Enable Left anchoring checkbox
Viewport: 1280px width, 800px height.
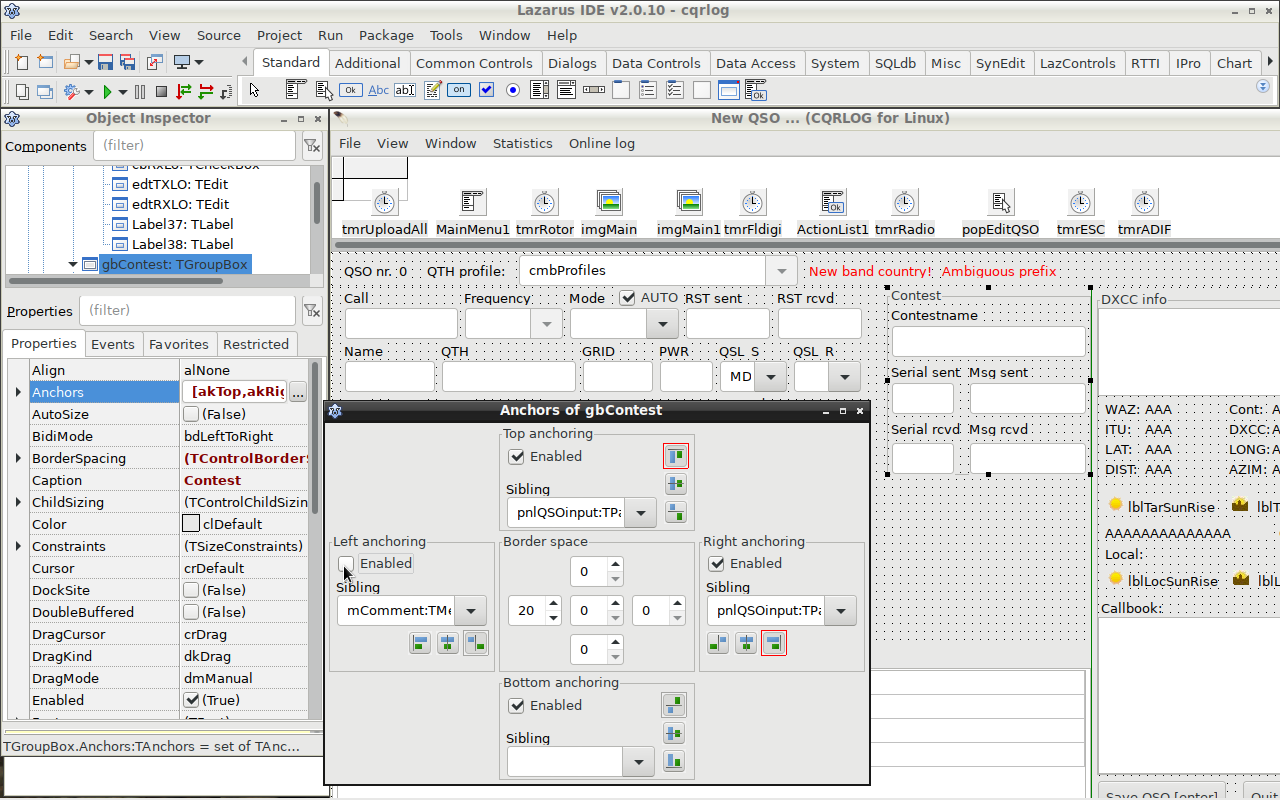[346, 564]
